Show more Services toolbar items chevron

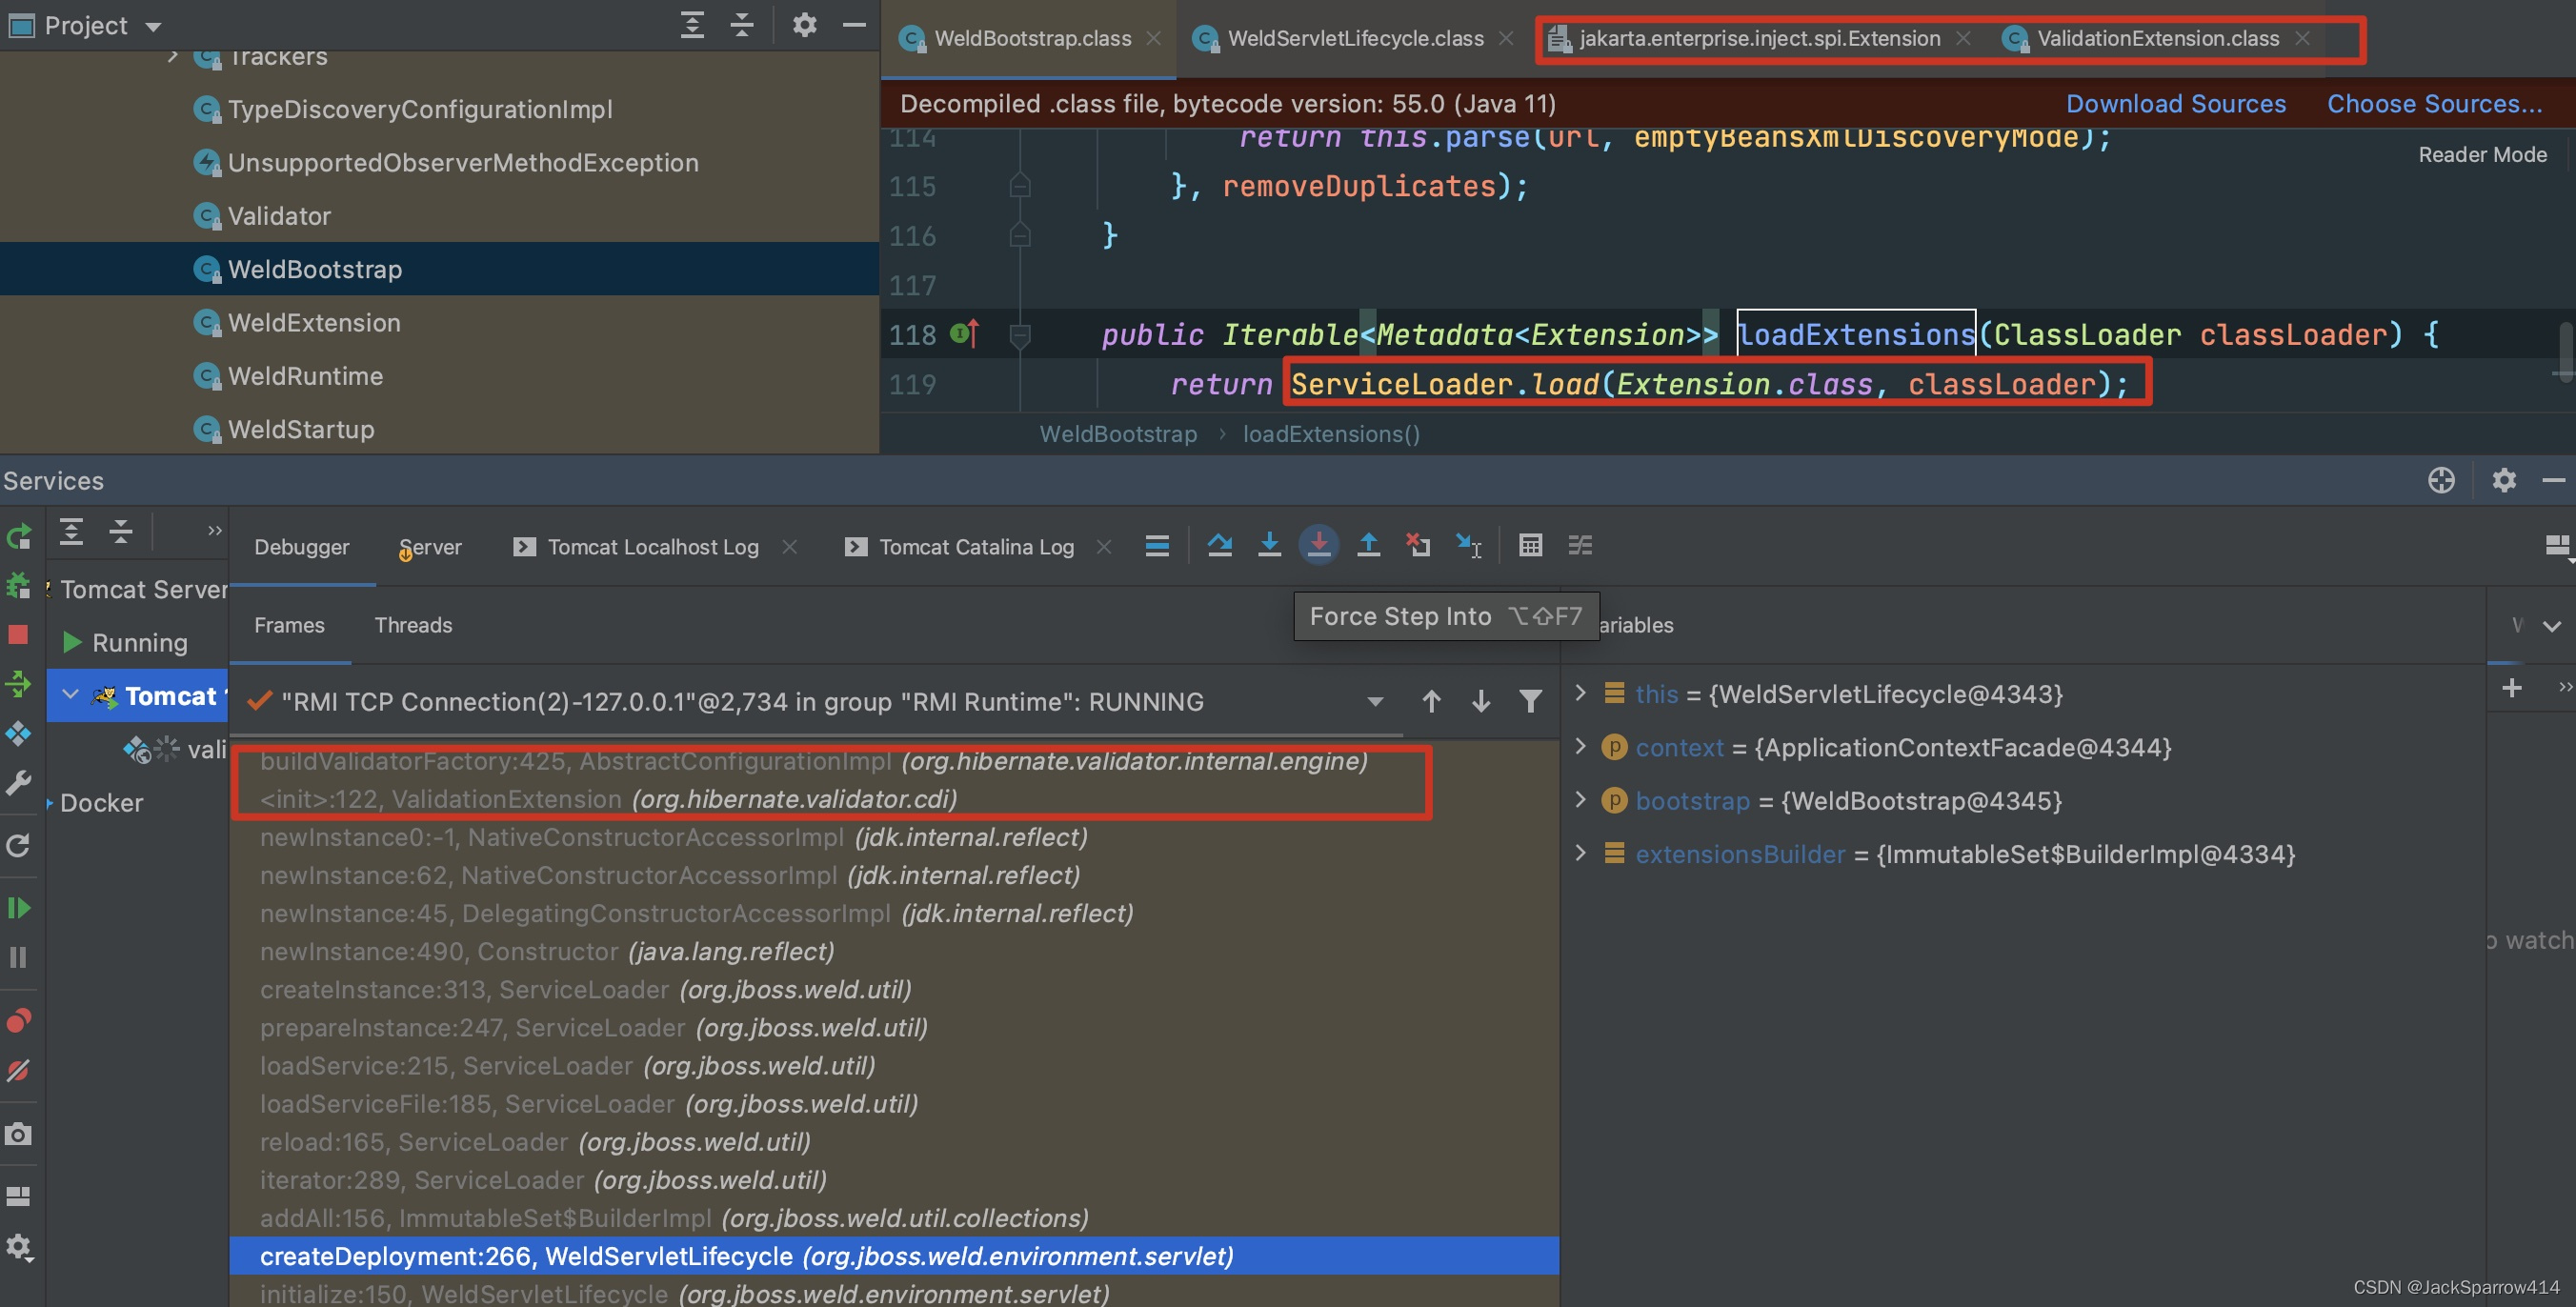pos(214,531)
